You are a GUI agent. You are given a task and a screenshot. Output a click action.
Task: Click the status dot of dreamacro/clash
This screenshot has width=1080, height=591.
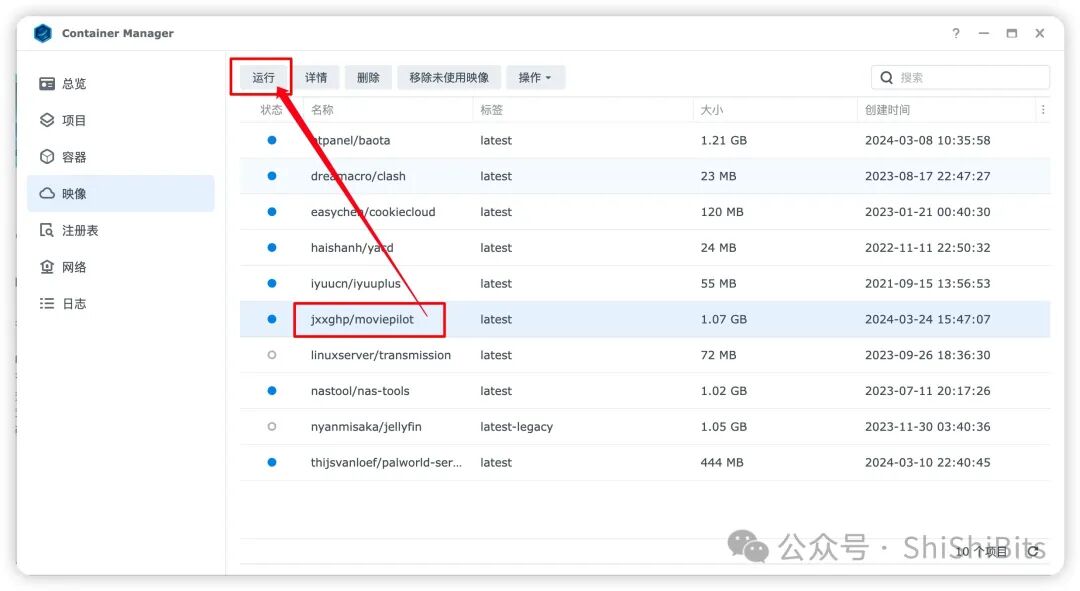coord(271,176)
